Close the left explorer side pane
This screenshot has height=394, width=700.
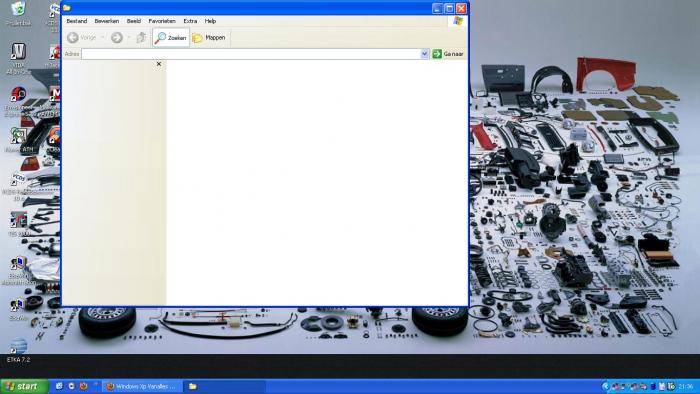click(159, 64)
